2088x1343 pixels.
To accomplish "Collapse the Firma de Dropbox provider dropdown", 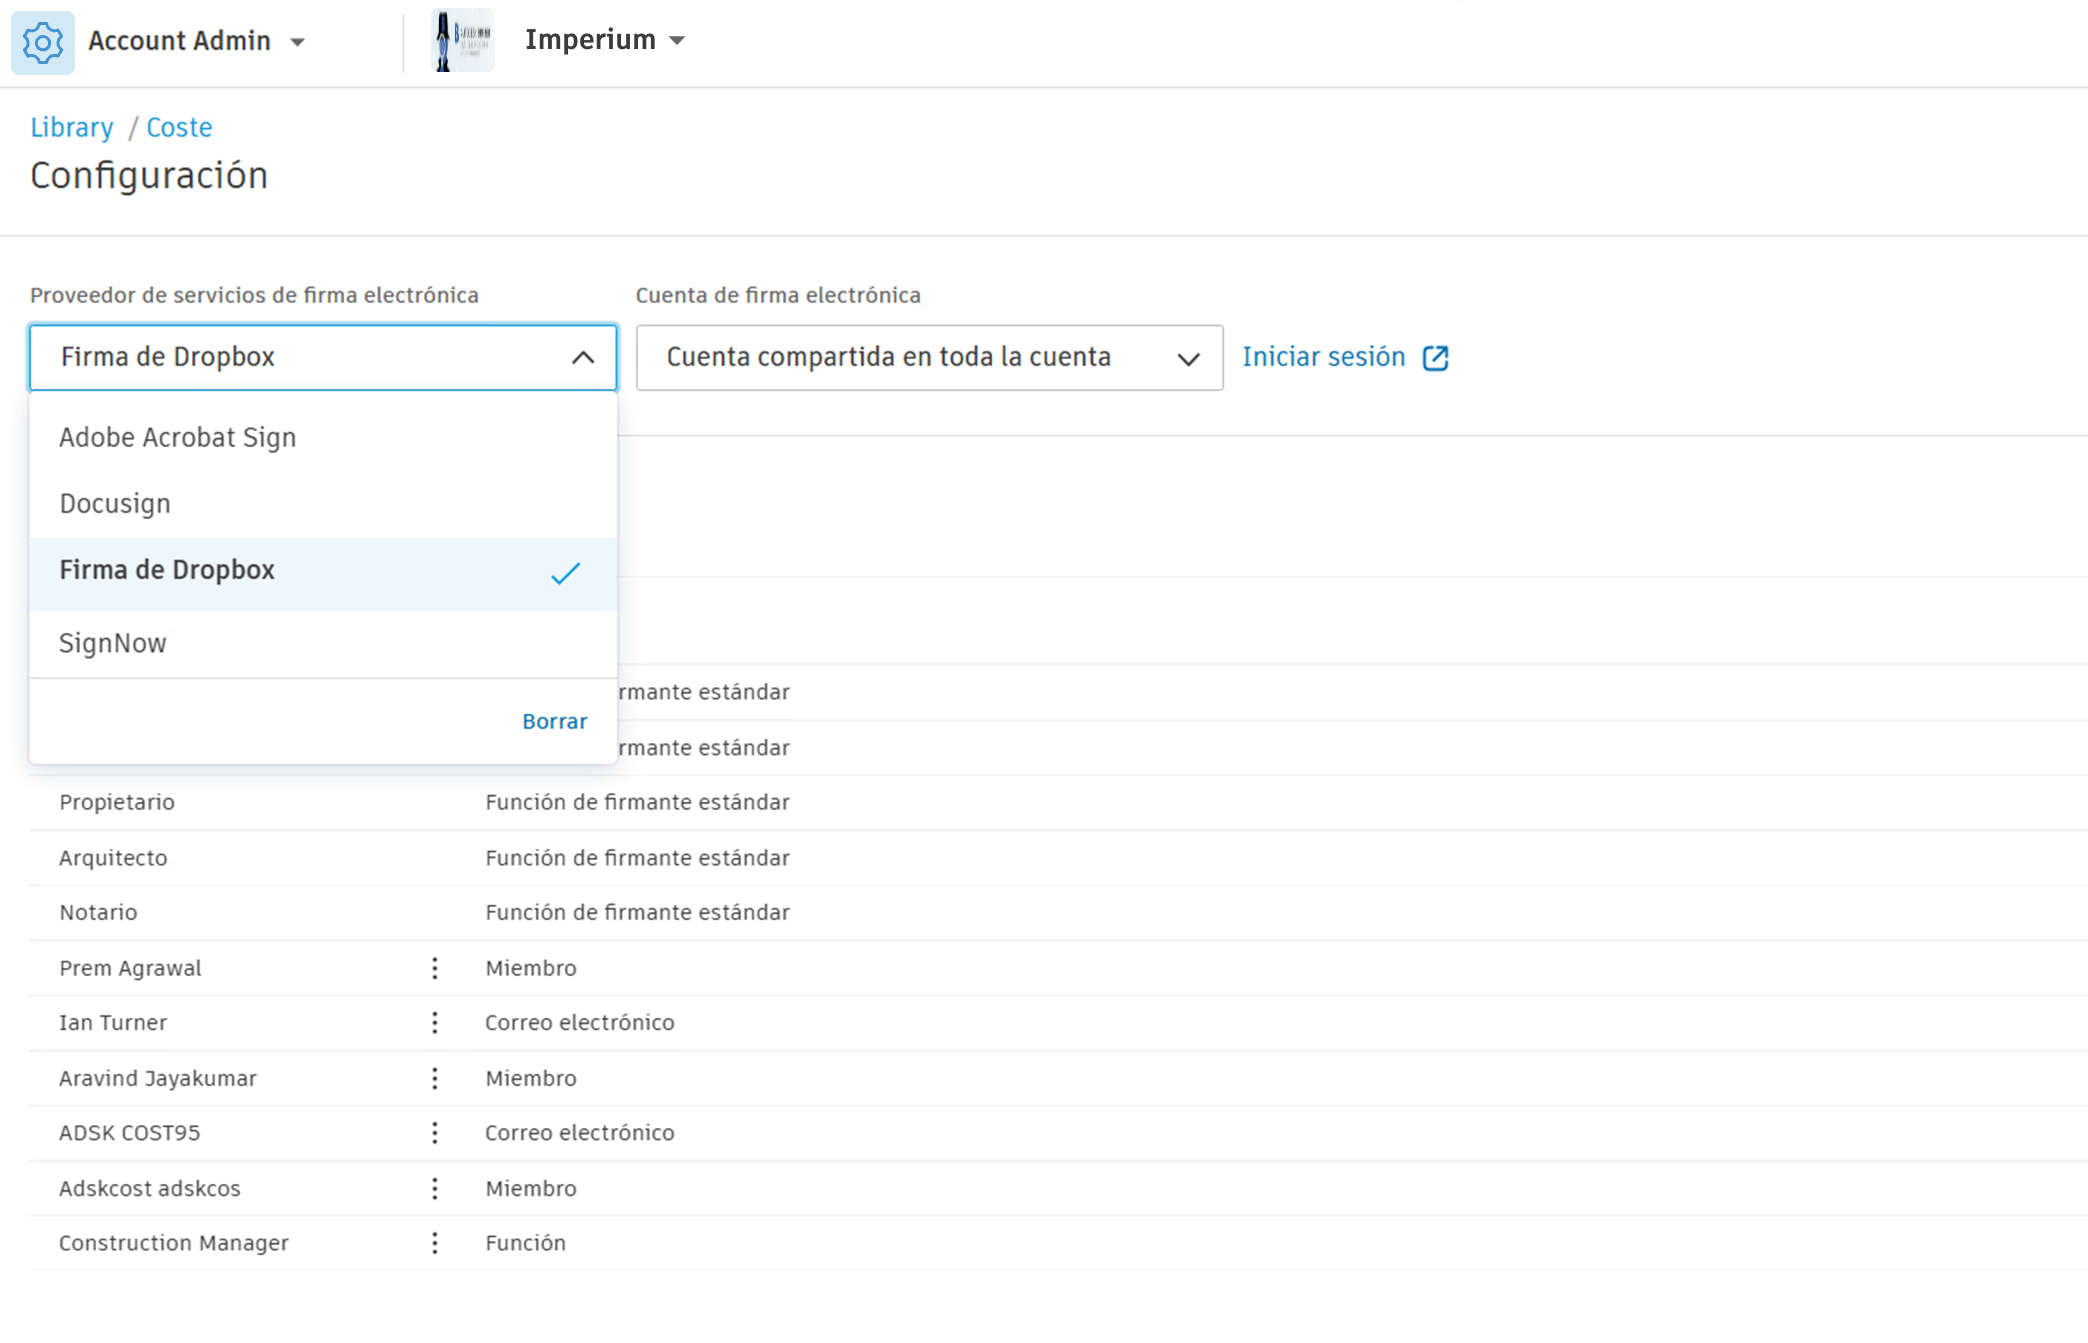I will click(x=582, y=357).
